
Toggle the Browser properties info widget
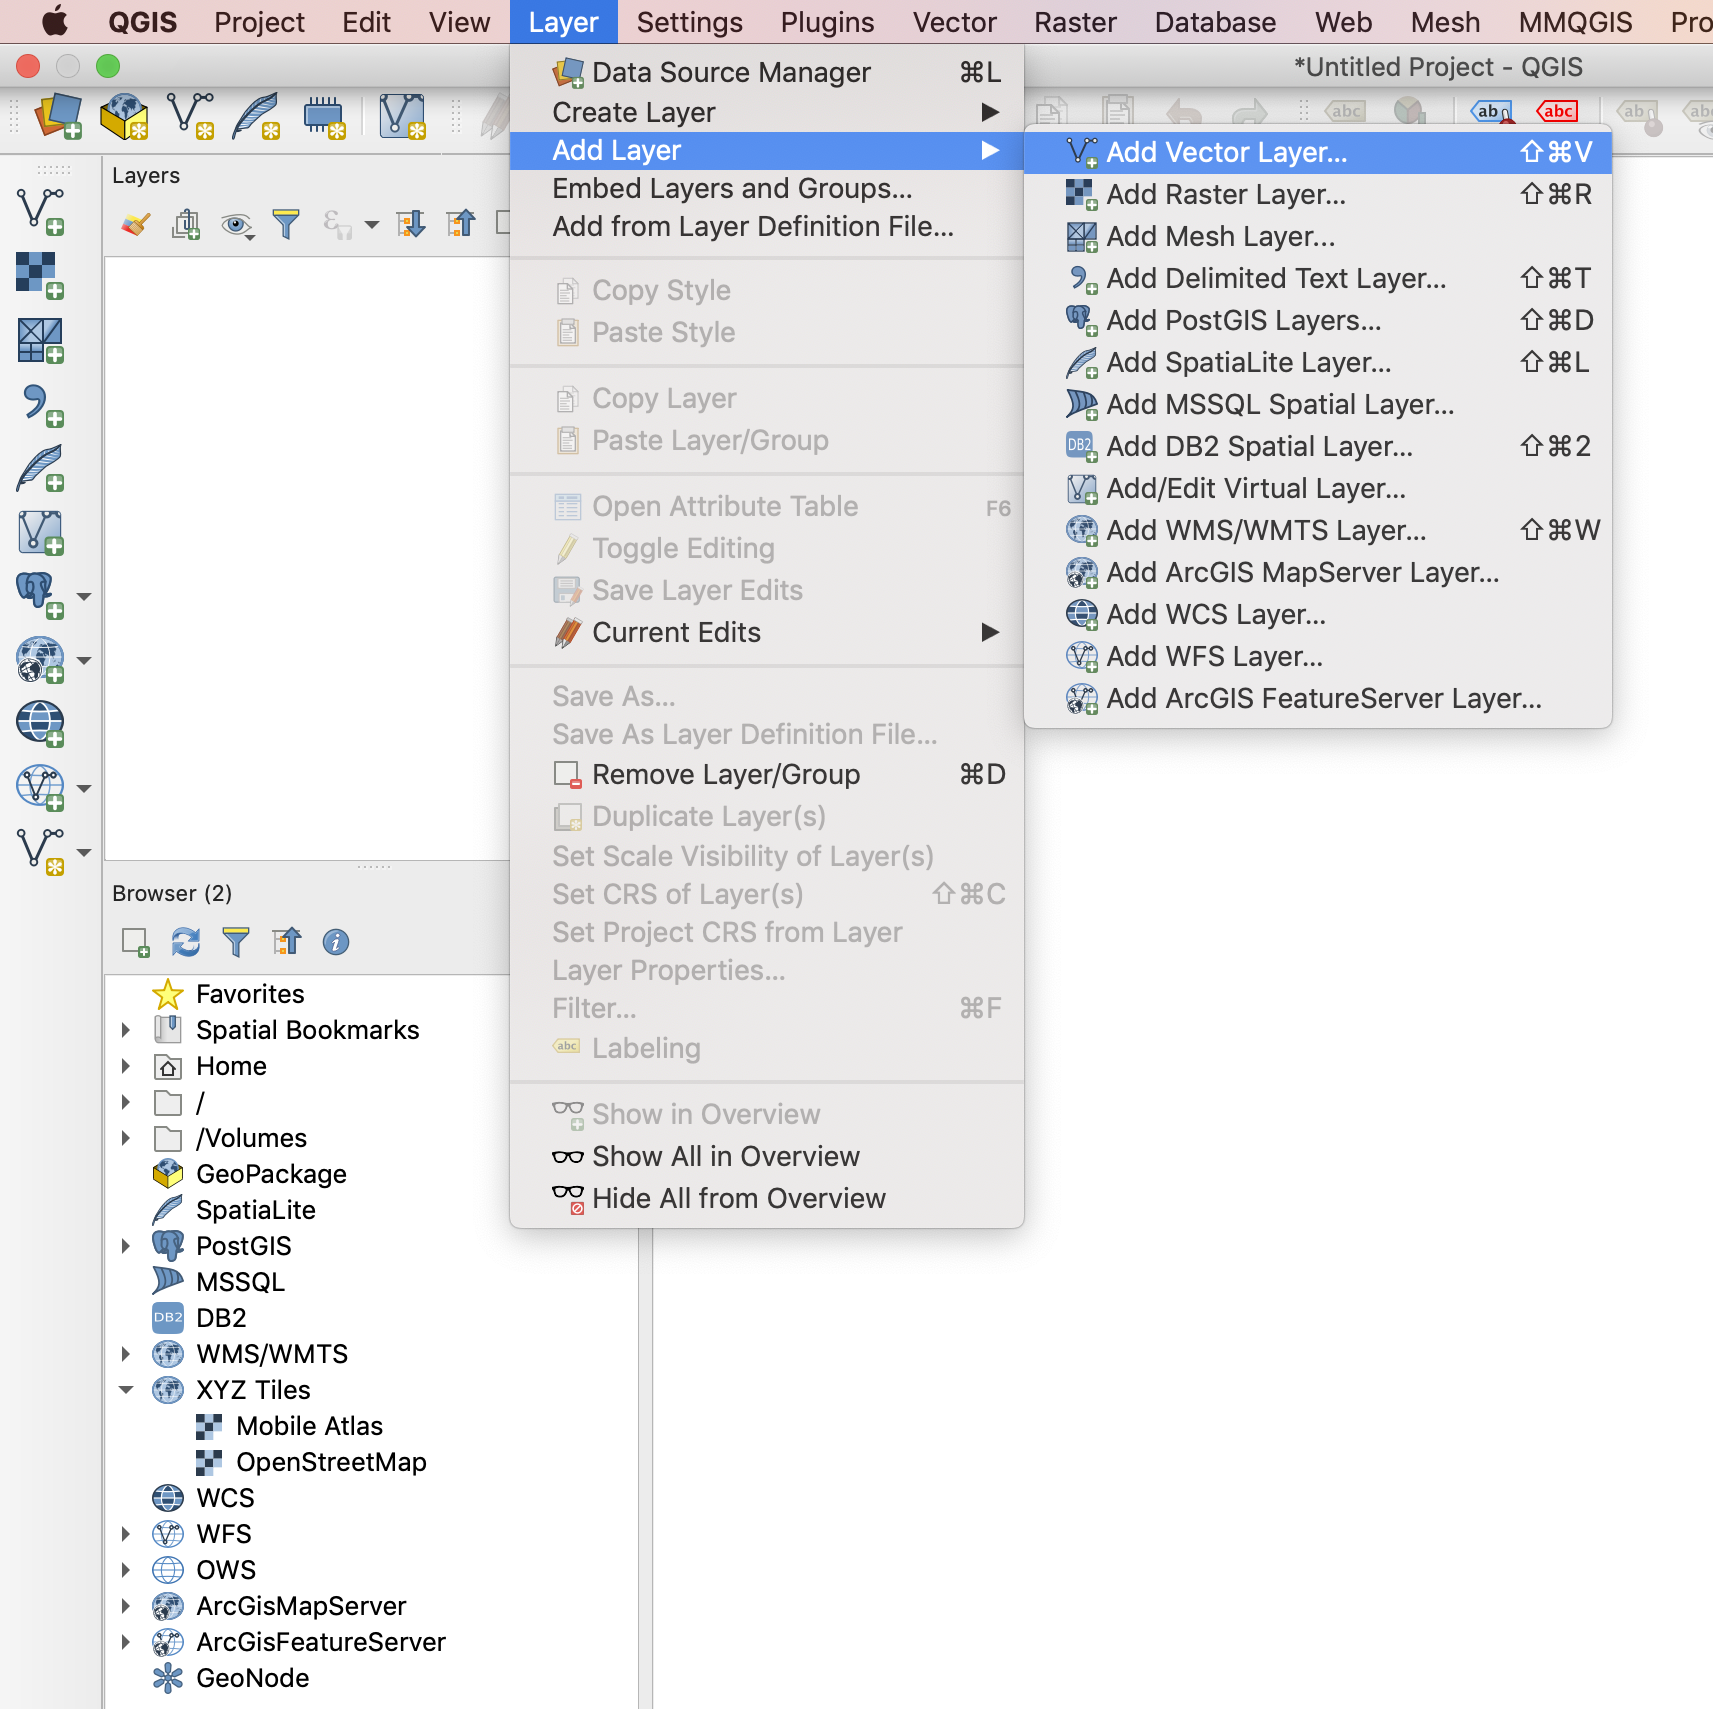click(335, 942)
